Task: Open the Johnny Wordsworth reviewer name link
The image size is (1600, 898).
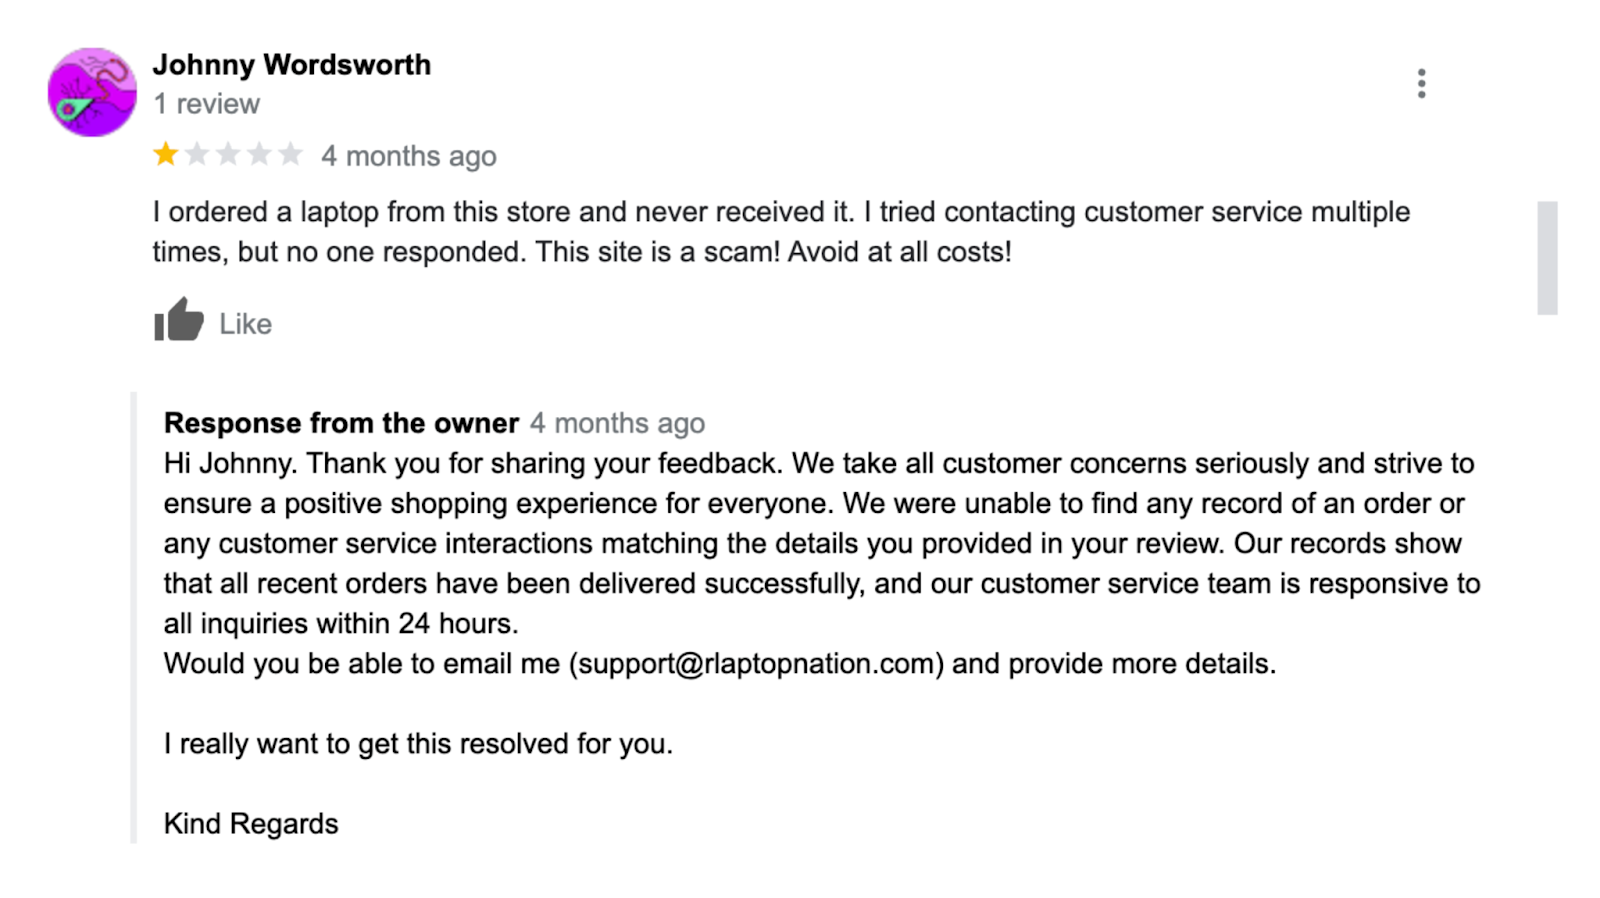Action: pyautogui.click(x=291, y=65)
